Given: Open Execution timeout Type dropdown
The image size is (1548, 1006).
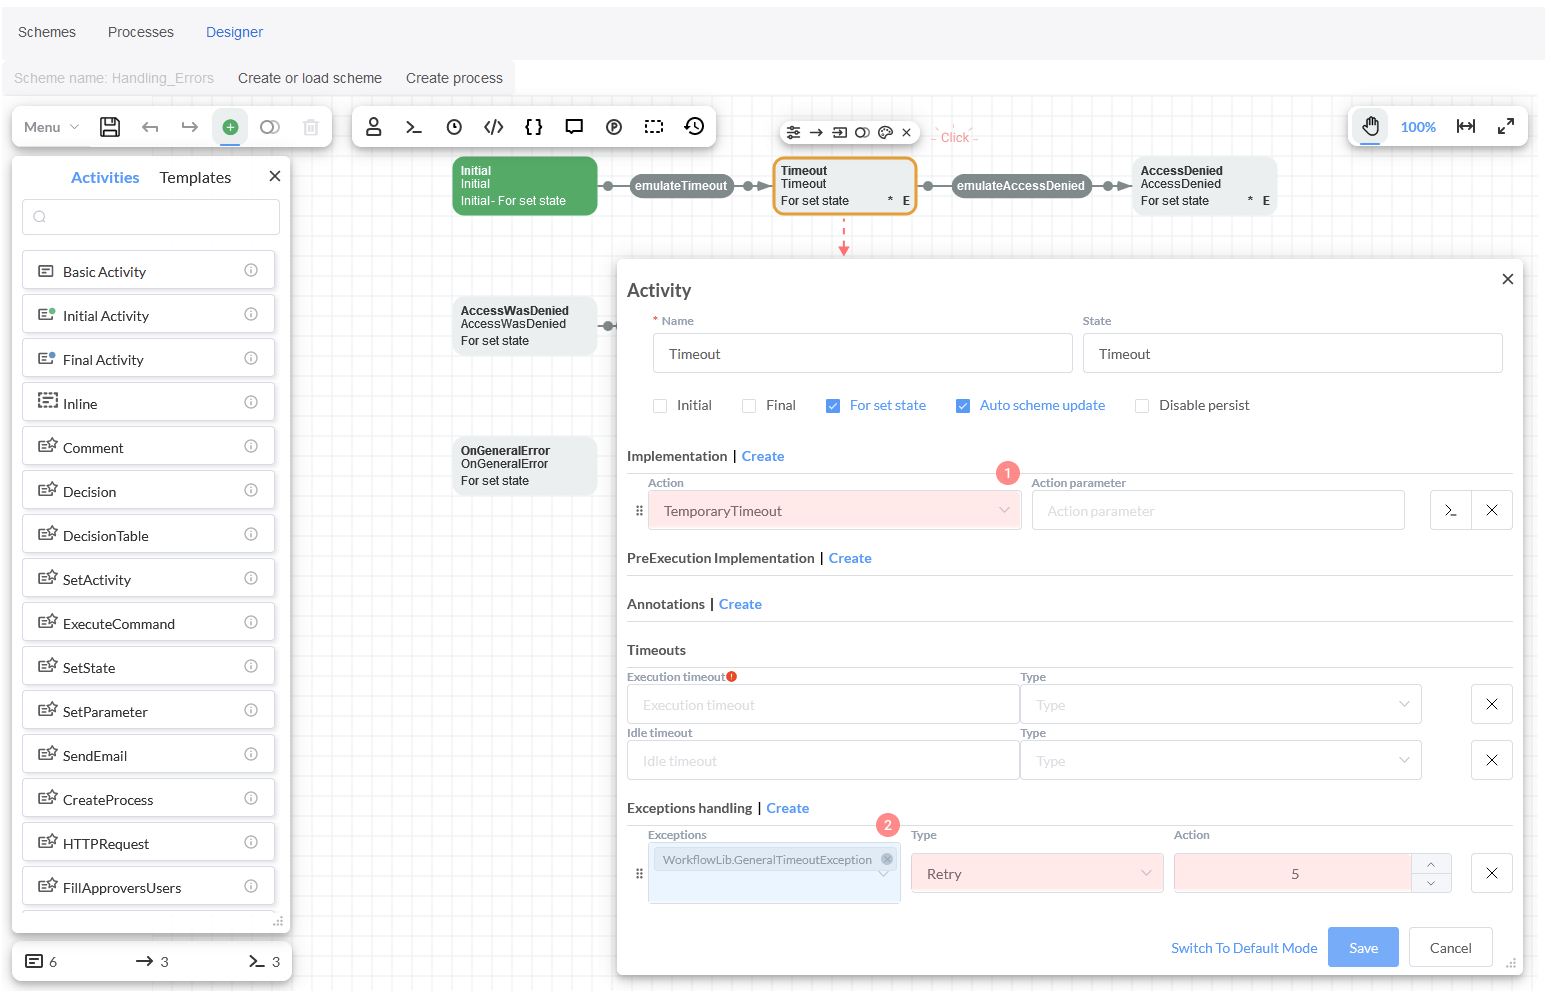Looking at the screenshot, I should (1221, 704).
